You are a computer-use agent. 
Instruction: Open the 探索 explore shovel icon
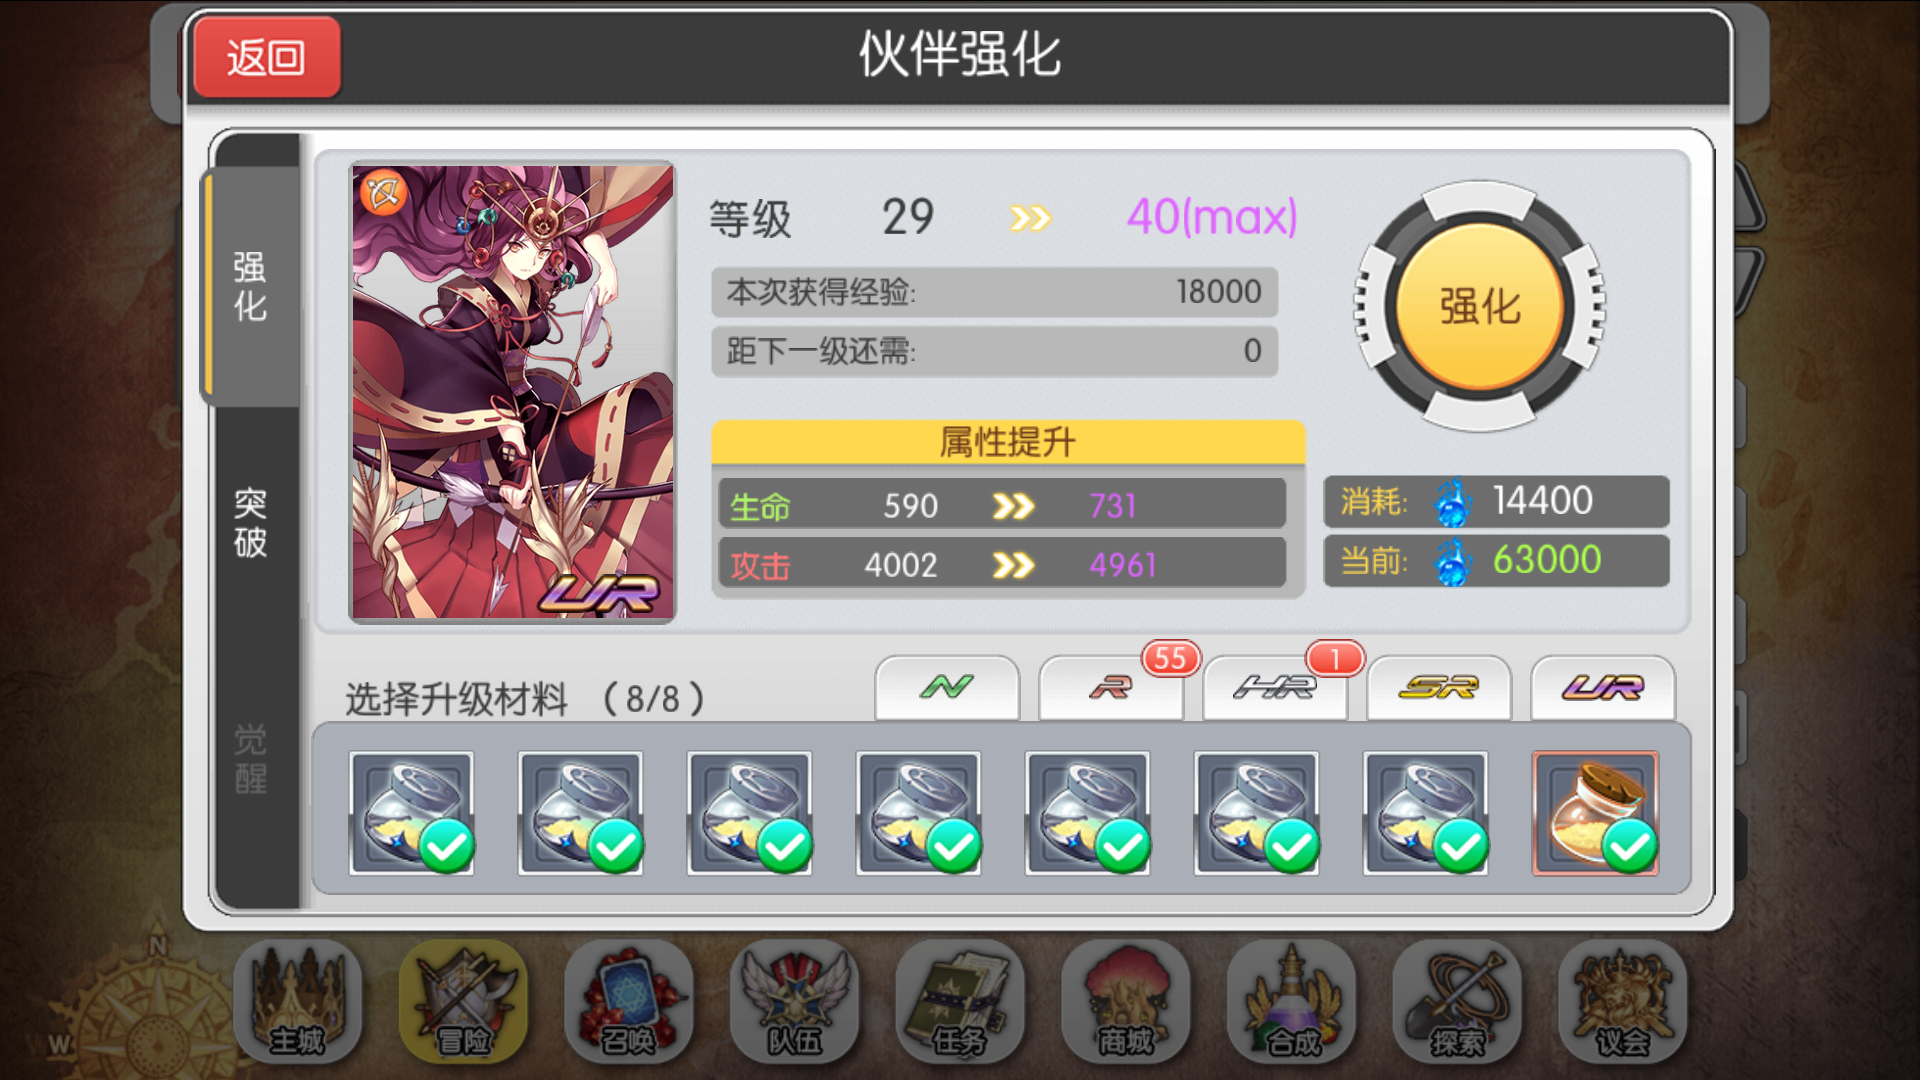click(1457, 1002)
